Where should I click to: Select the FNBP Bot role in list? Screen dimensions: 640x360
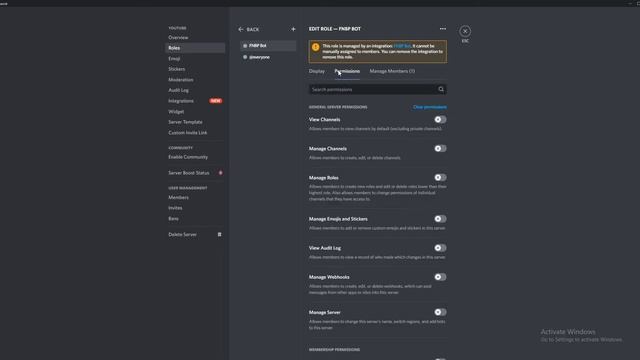tap(268, 46)
